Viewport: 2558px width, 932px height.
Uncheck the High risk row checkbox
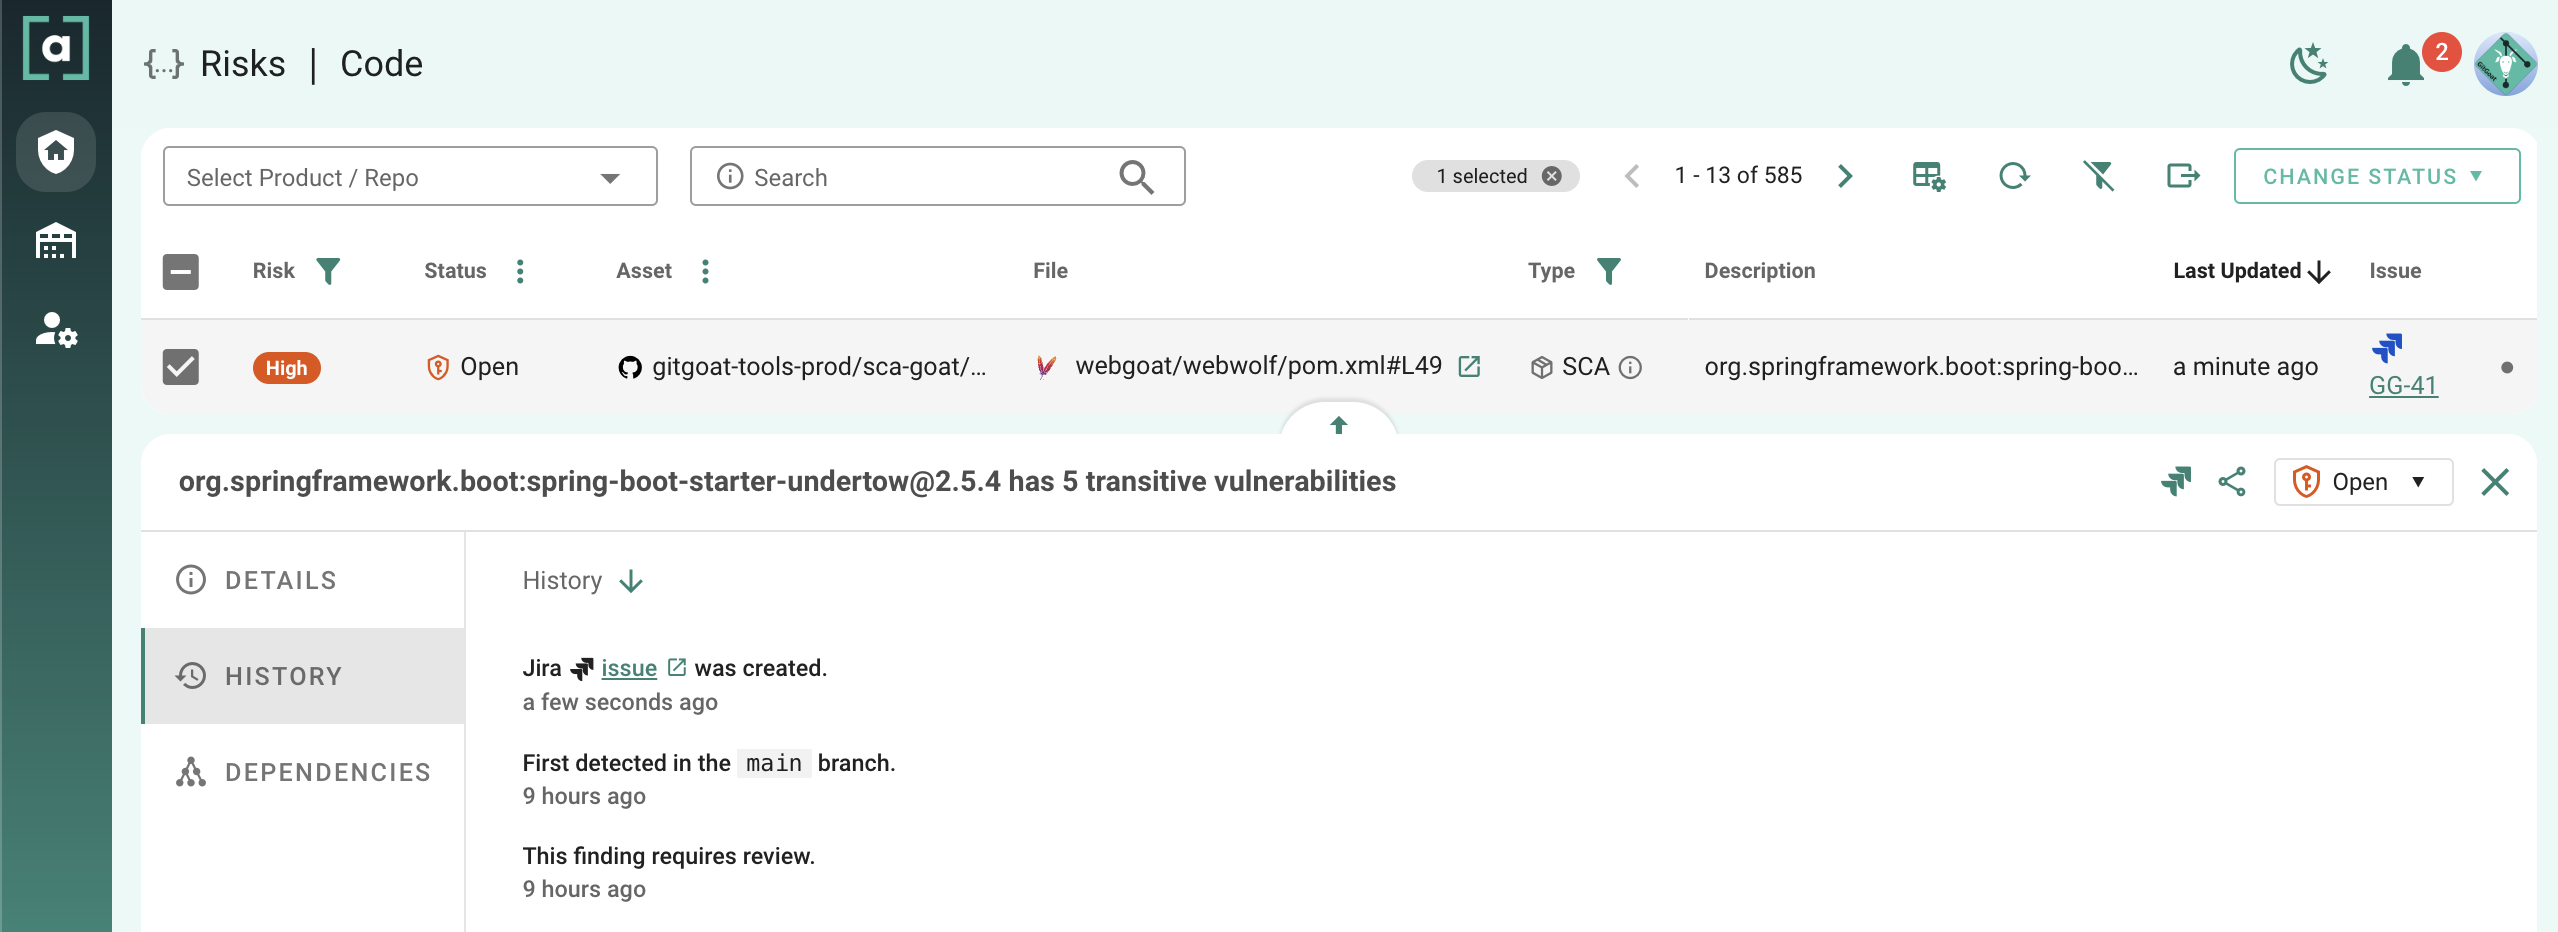point(181,367)
